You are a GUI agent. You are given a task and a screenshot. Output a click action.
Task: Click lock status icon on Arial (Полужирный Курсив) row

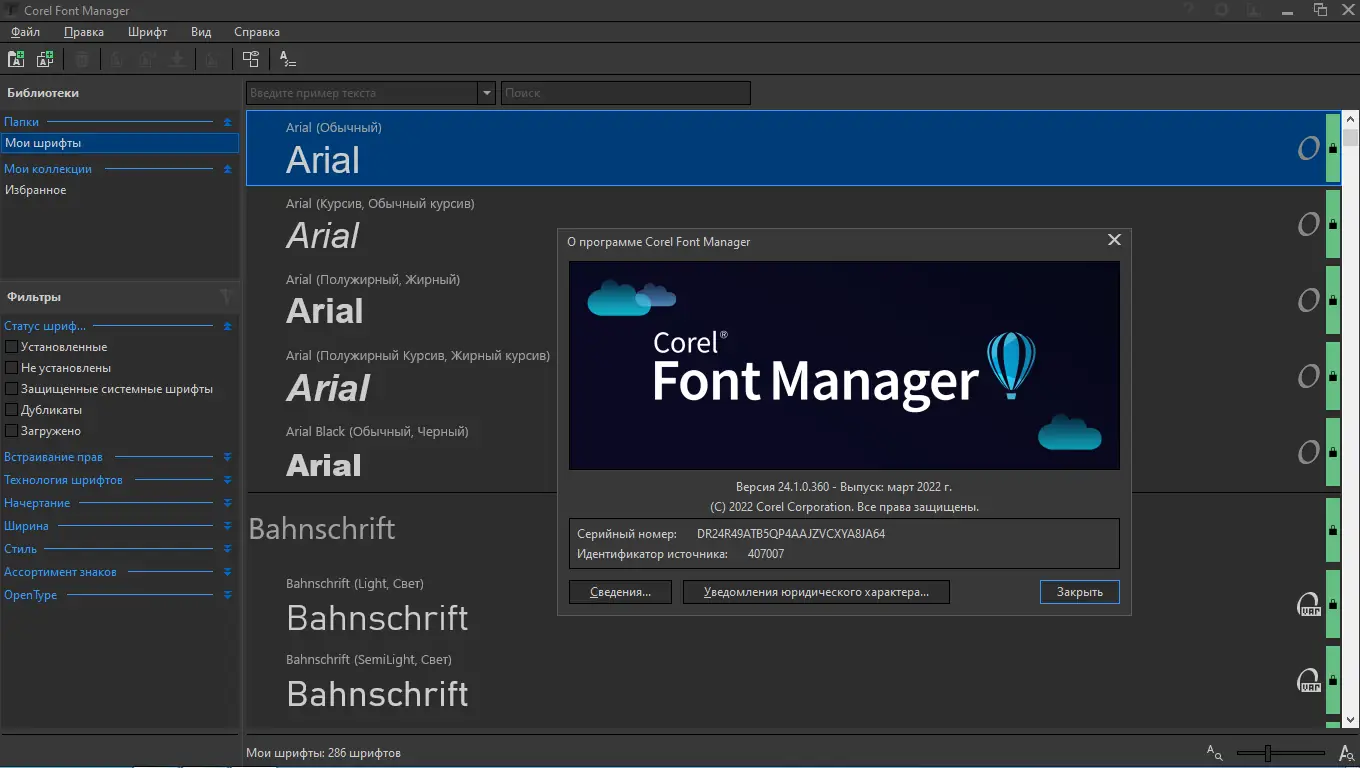[x=1333, y=376]
